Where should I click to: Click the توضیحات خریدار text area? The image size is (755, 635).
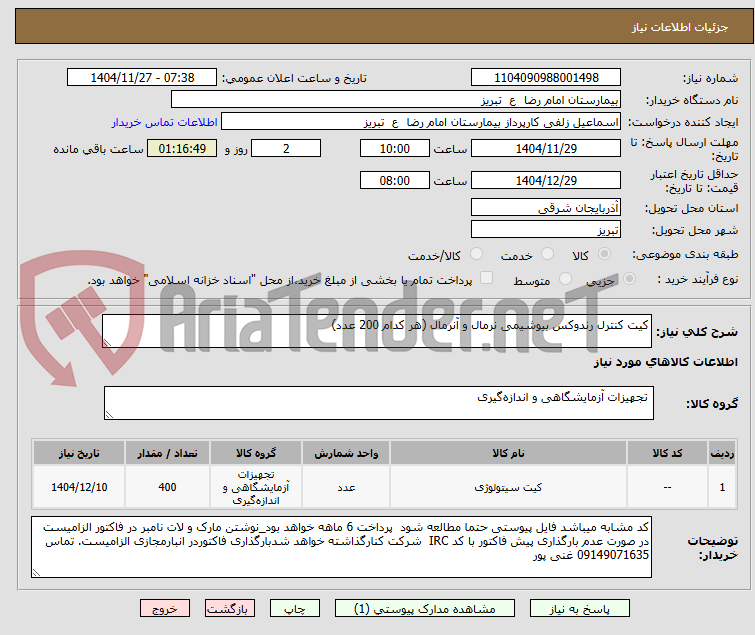click(341, 547)
